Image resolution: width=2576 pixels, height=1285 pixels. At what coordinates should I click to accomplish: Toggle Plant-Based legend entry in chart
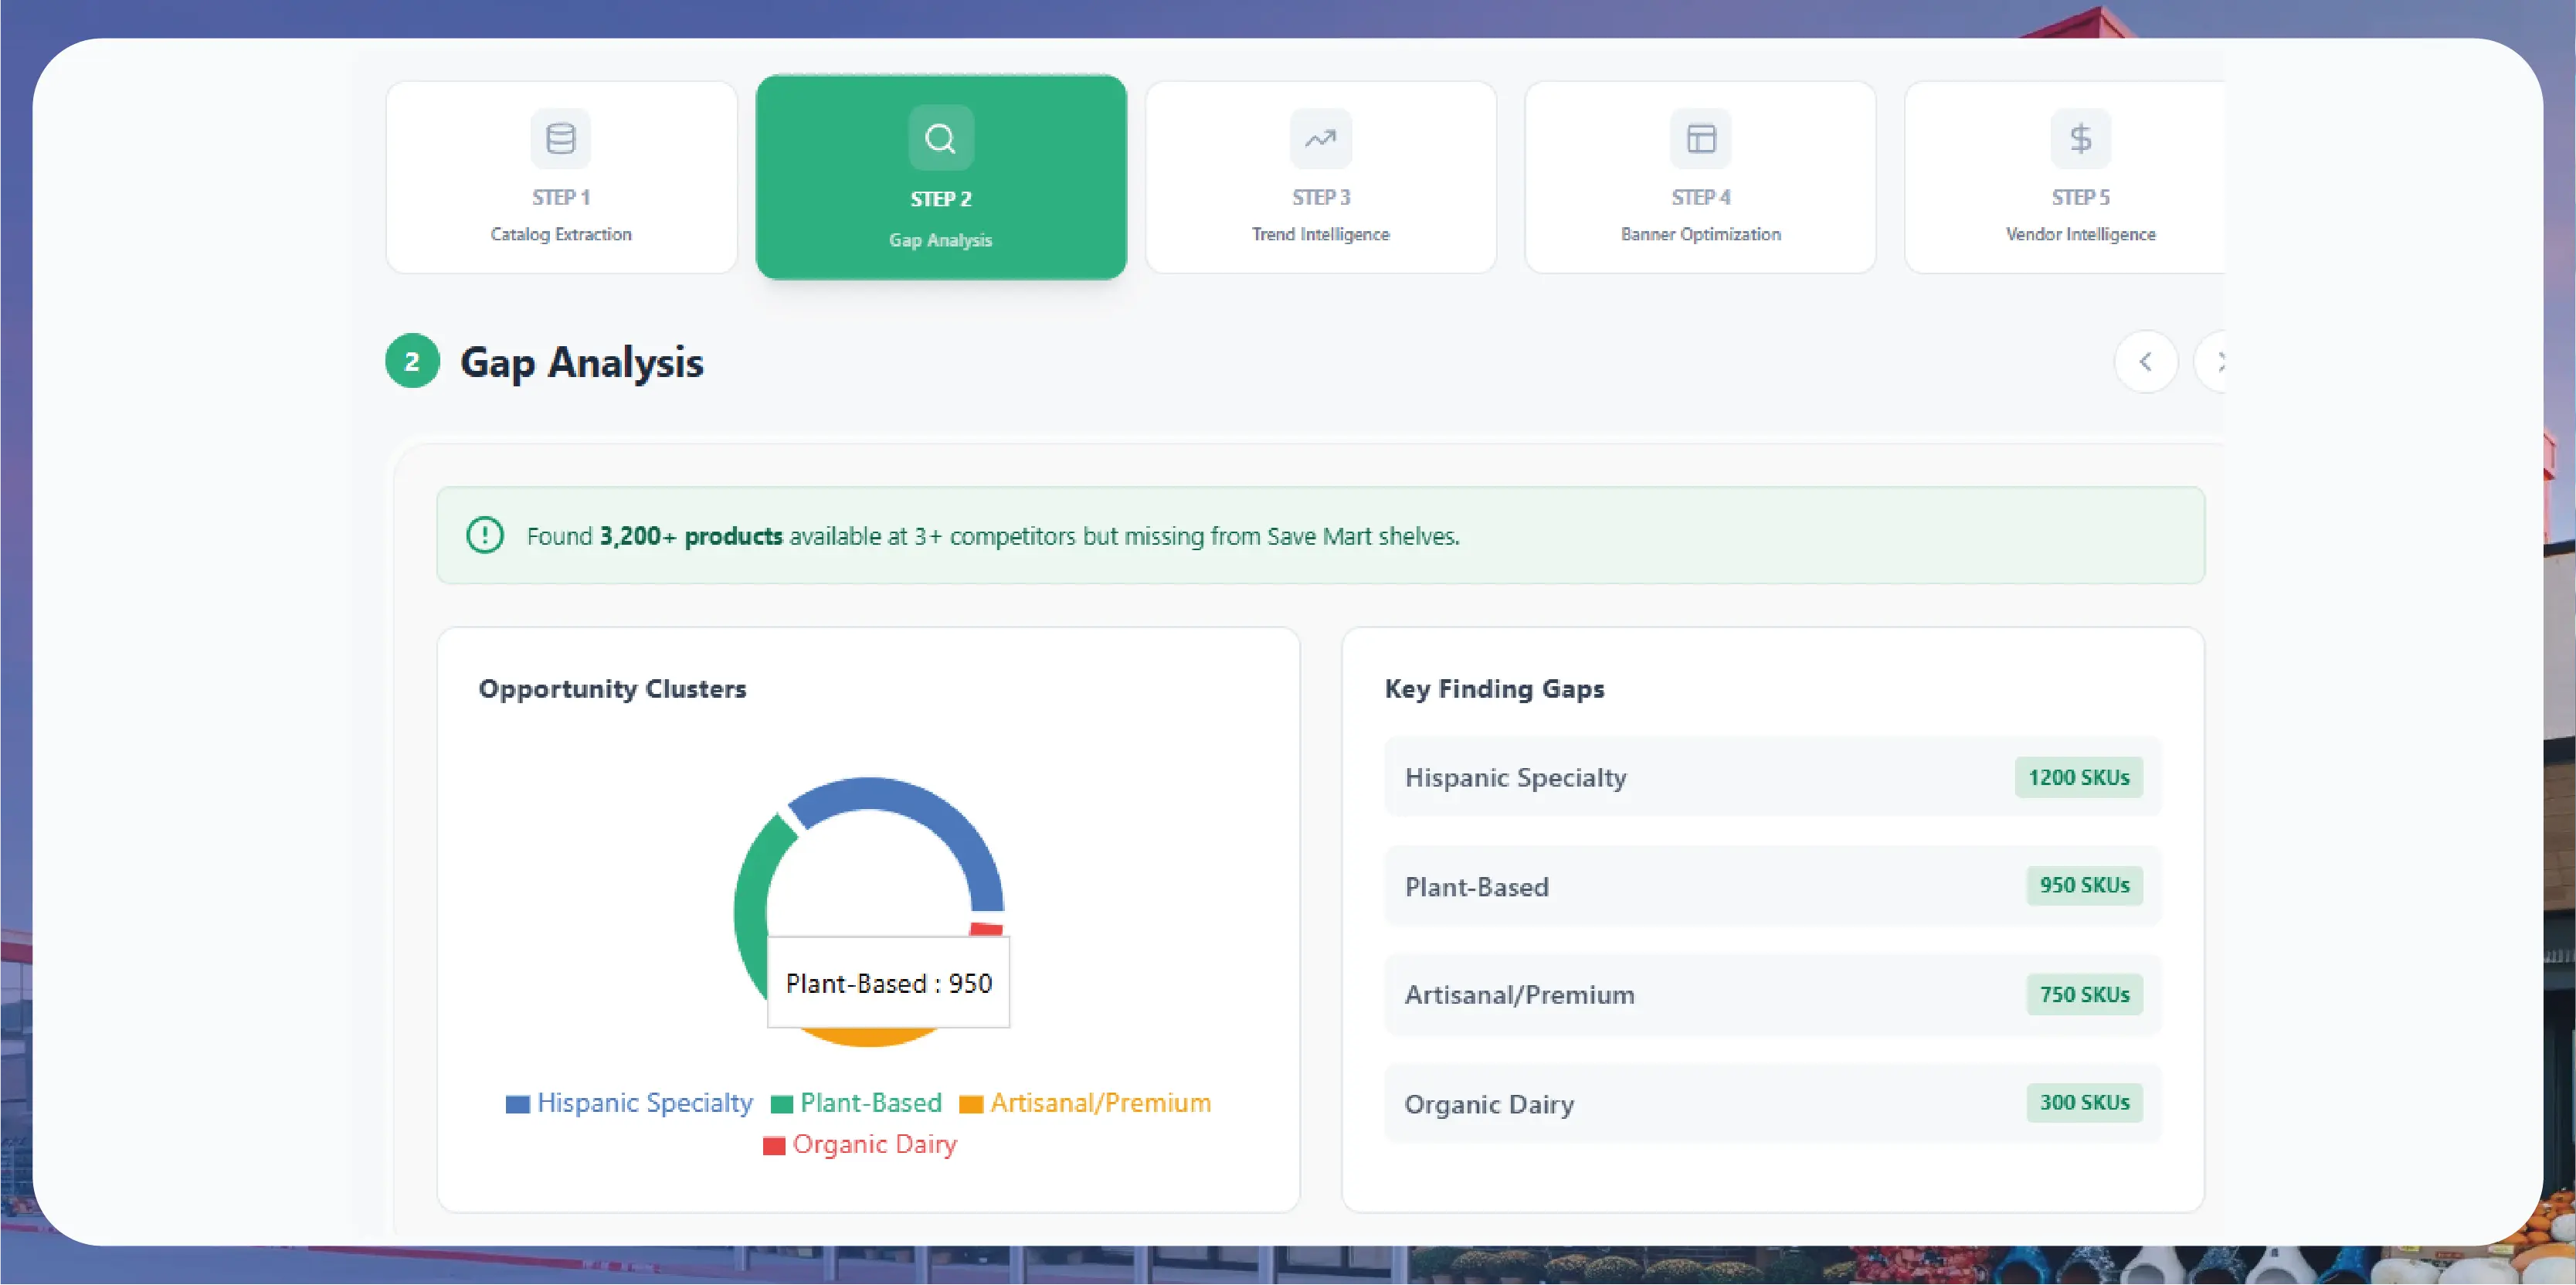(857, 1103)
